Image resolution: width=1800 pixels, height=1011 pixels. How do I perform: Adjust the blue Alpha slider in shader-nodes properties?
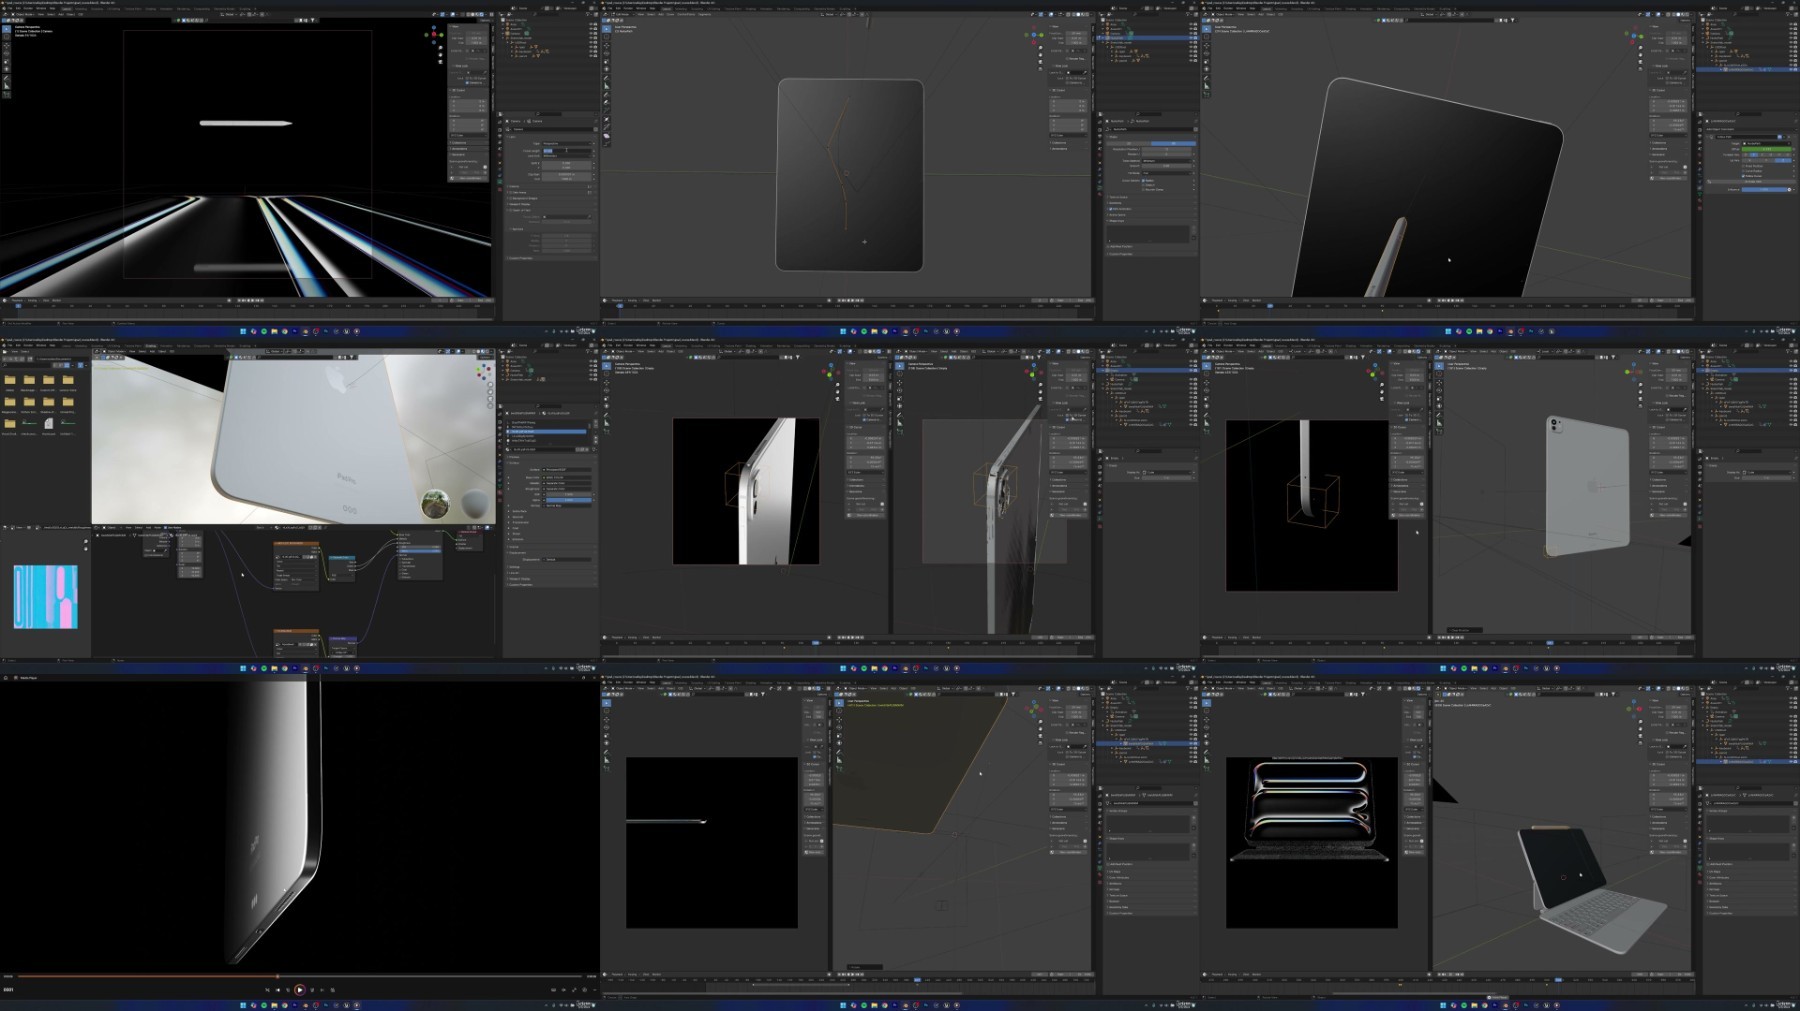[x=569, y=500]
